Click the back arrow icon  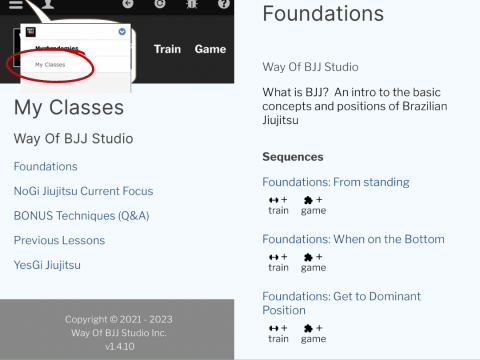(x=128, y=4)
